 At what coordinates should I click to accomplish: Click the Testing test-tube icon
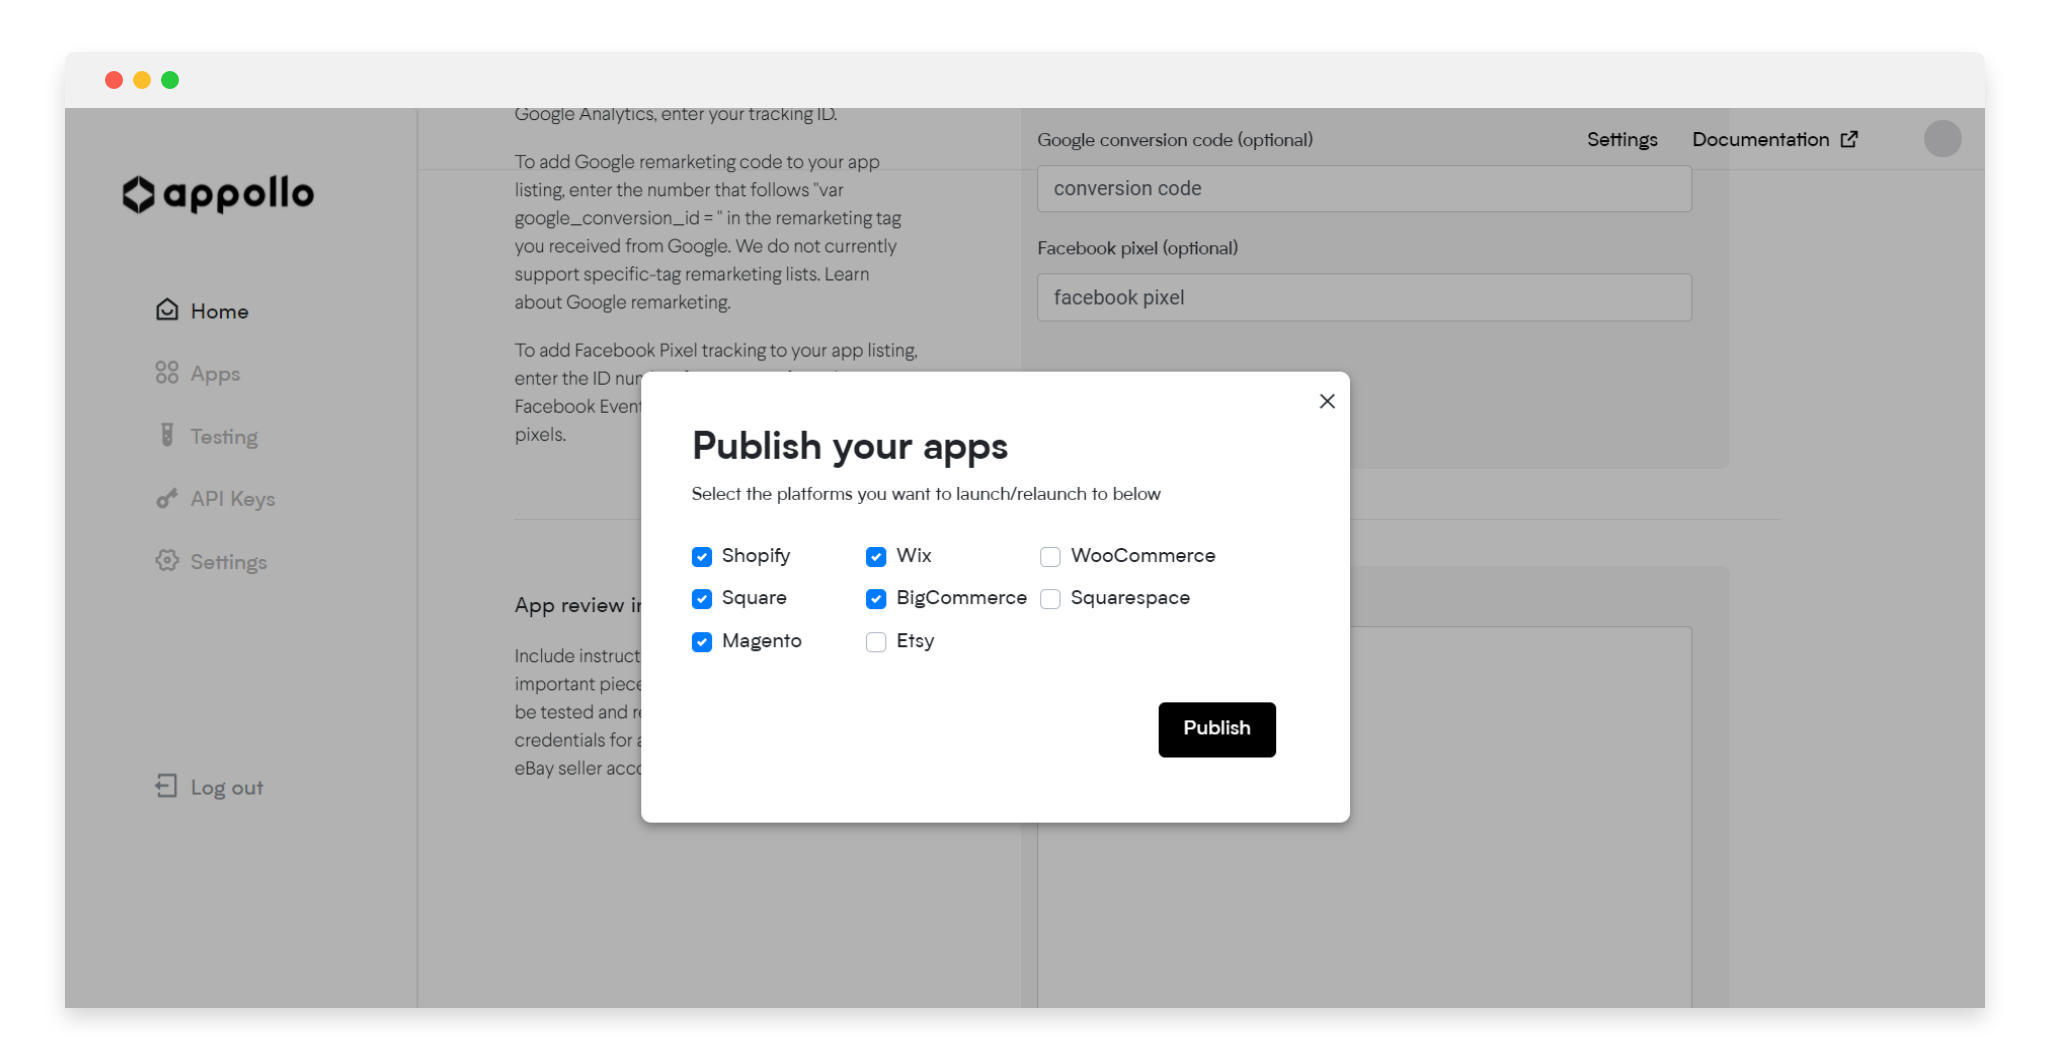pos(167,435)
